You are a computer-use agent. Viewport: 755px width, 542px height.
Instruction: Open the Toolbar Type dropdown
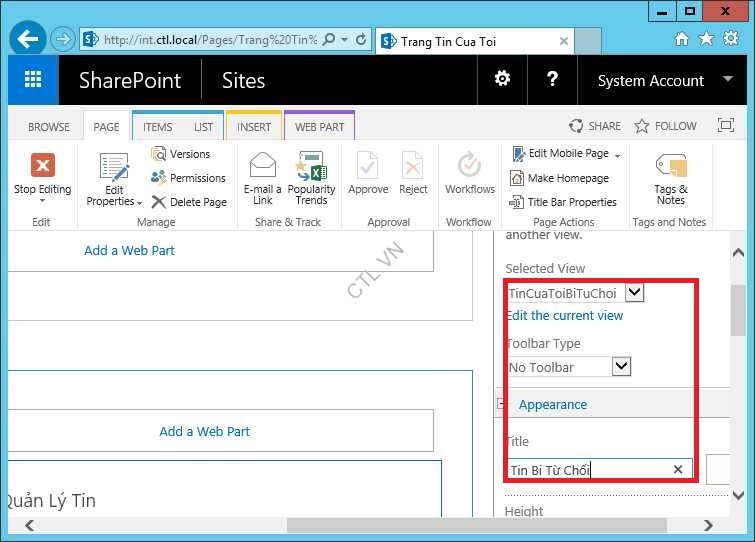(x=621, y=367)
